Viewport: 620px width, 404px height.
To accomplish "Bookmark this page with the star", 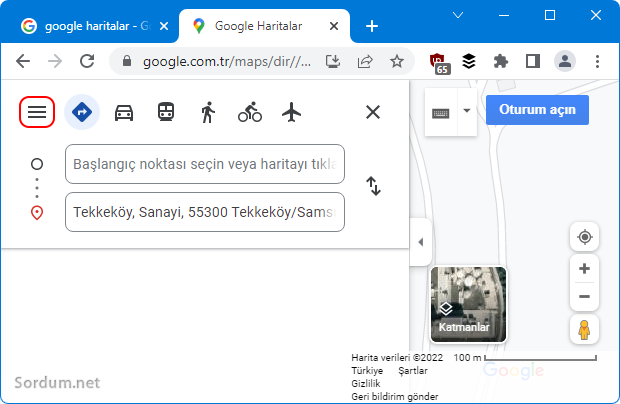I will click(397, 61).
